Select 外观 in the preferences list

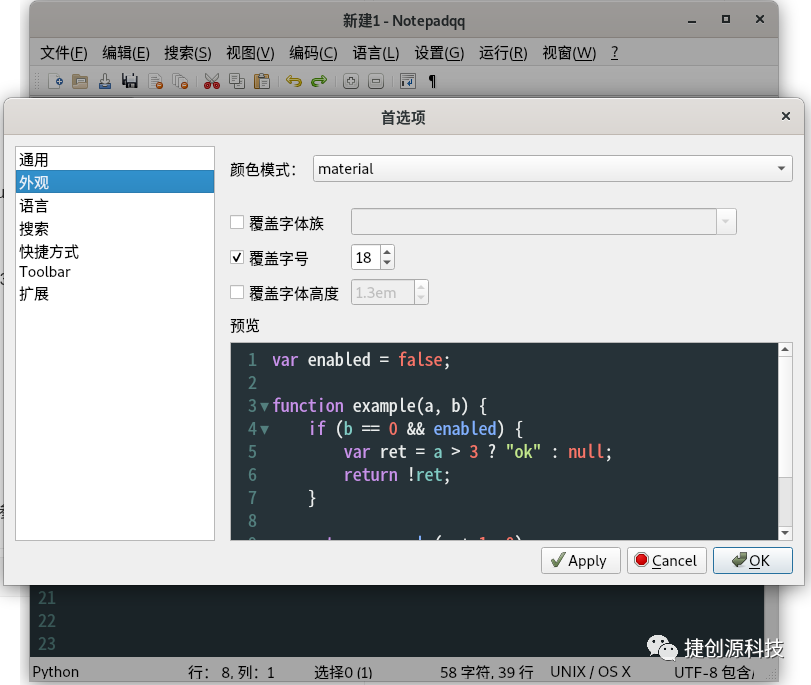coord(115,182)
